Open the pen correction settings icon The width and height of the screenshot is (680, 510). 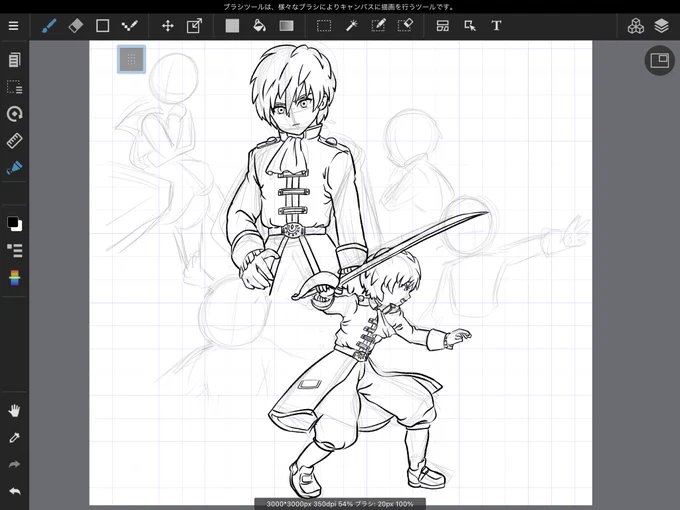(x=14, y=168)
